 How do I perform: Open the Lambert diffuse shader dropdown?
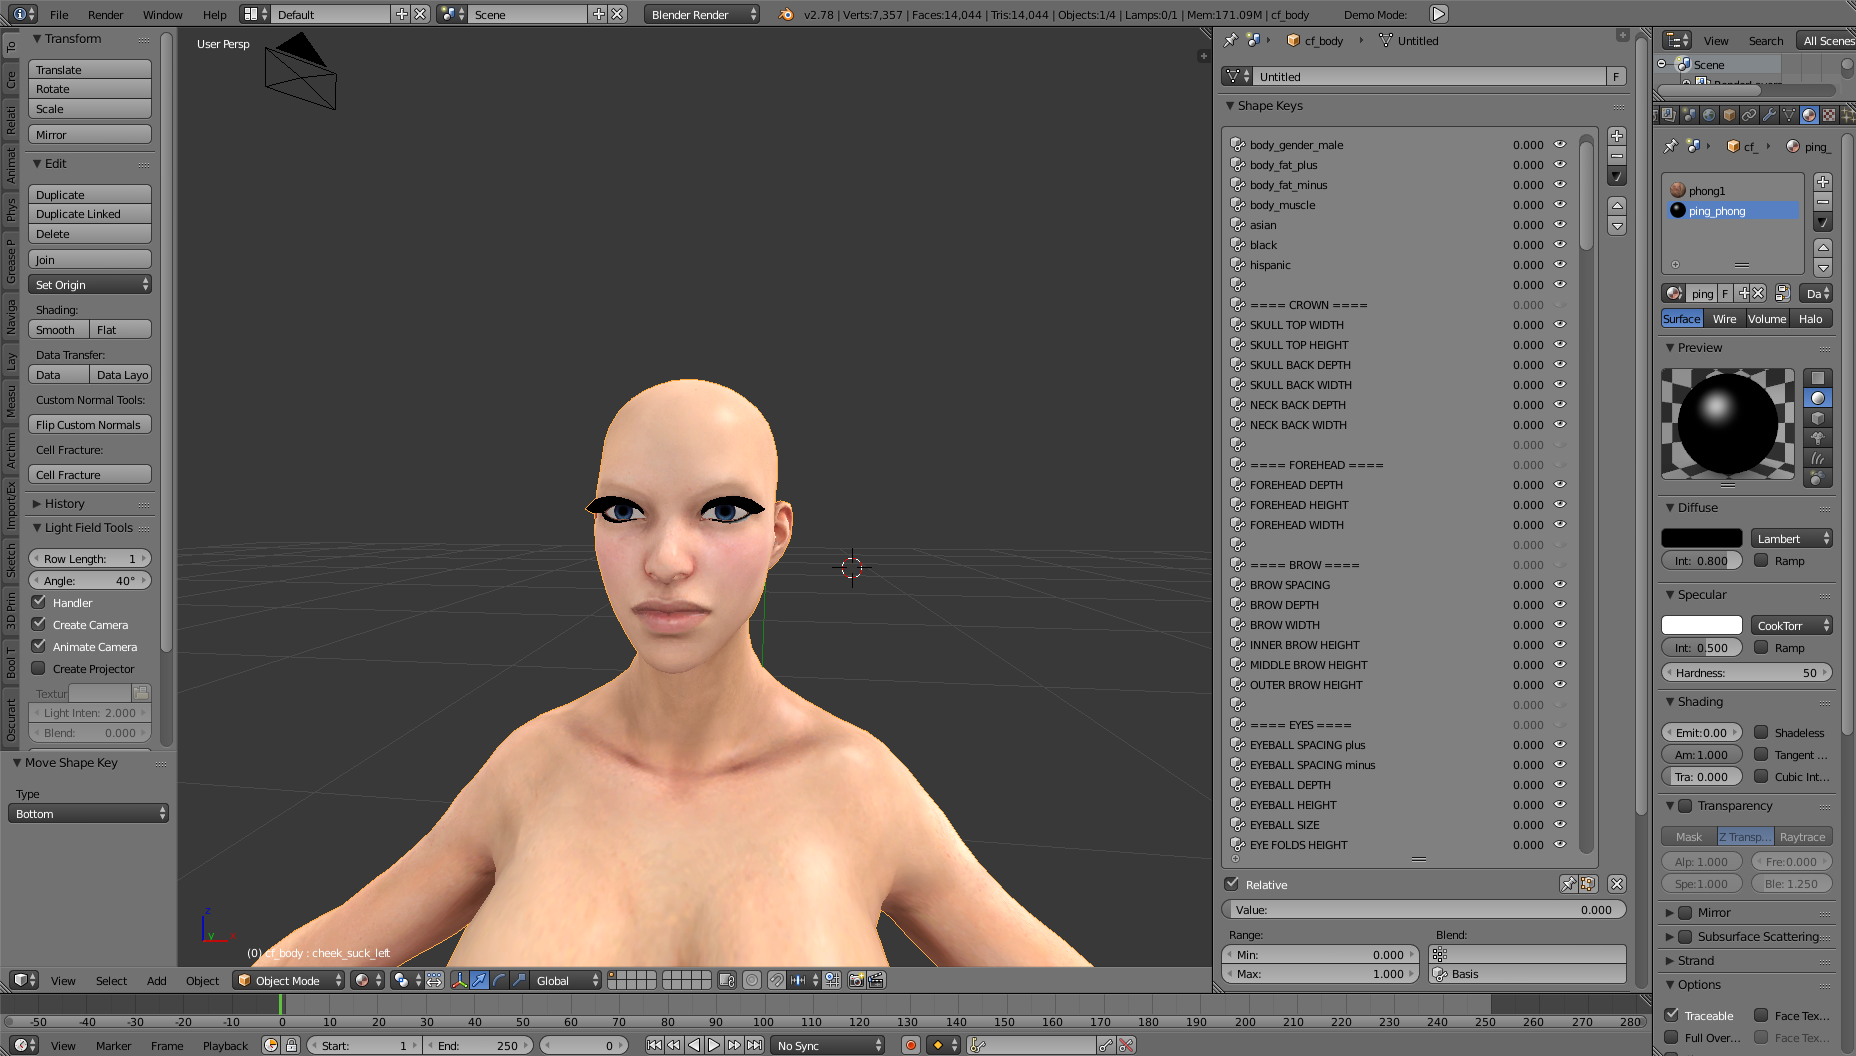pyautogui.click(x=1791, y=538)
